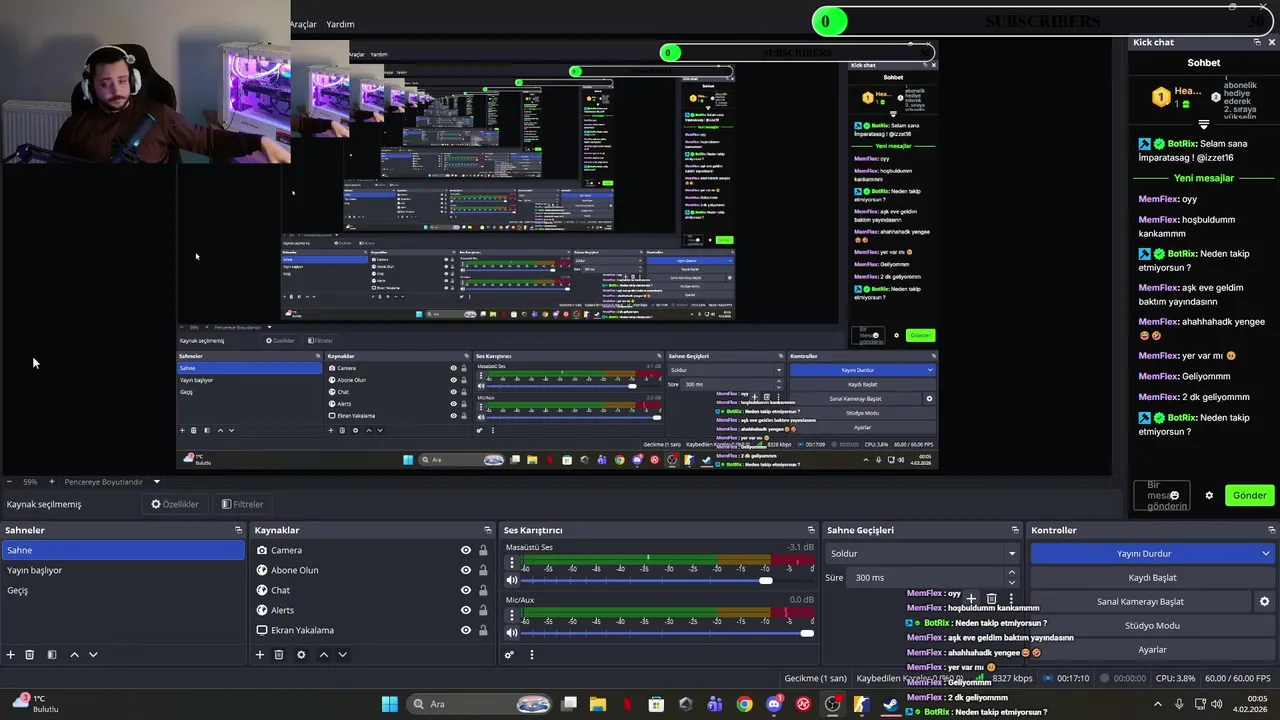This screenshot has height=720, width=1280.
Task: Undock the Kaynaklar panel
Action: [488, 530]
